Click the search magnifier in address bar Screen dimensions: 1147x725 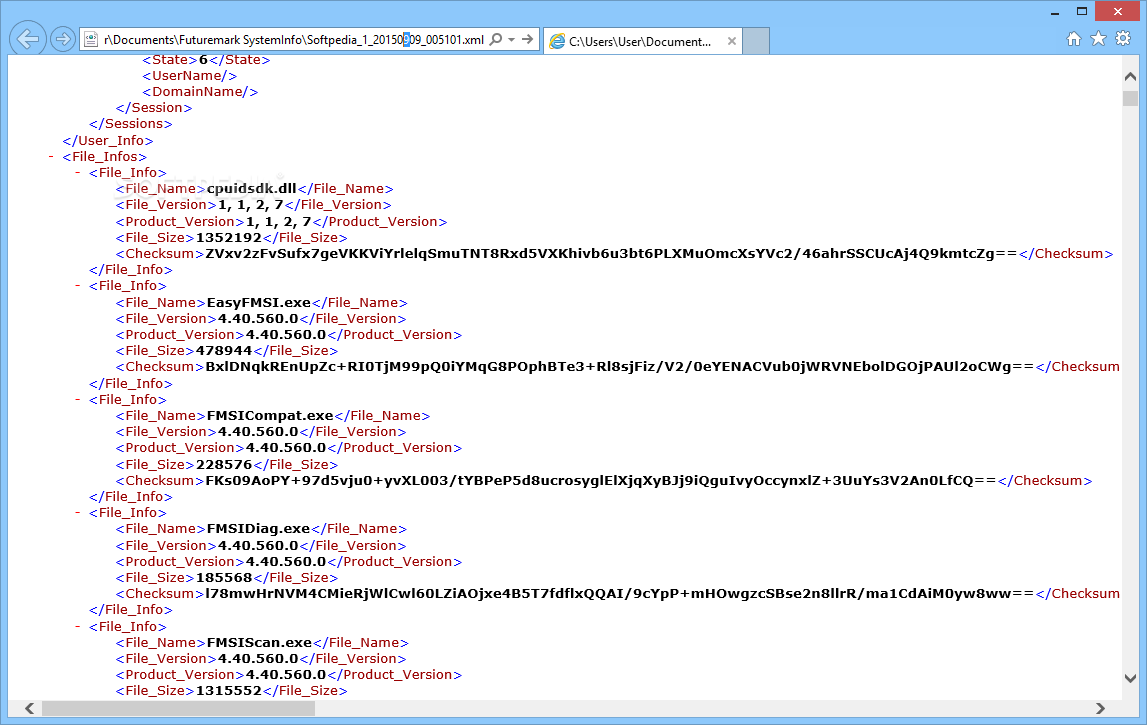(496, 40)
